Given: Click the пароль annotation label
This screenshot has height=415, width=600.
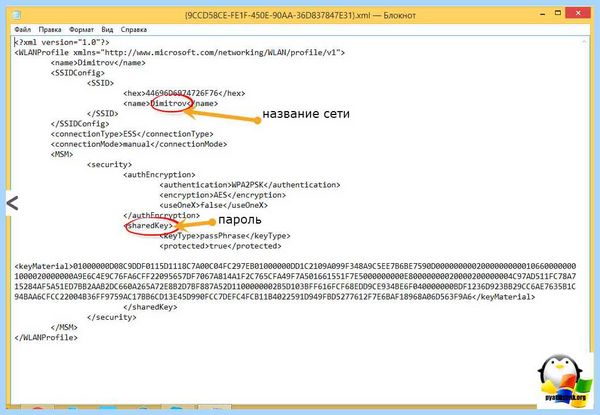Looking at the screenshot, I should [240, 220].
